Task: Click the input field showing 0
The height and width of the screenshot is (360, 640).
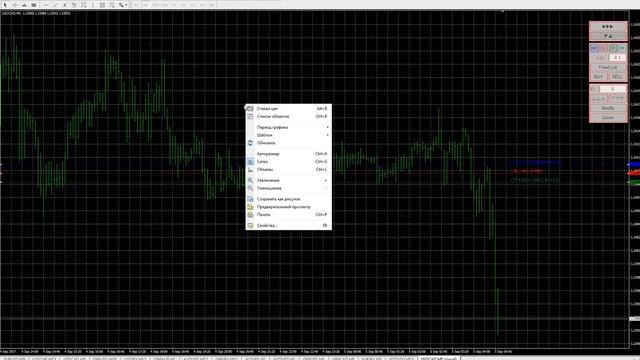Action: coord(612,89)
